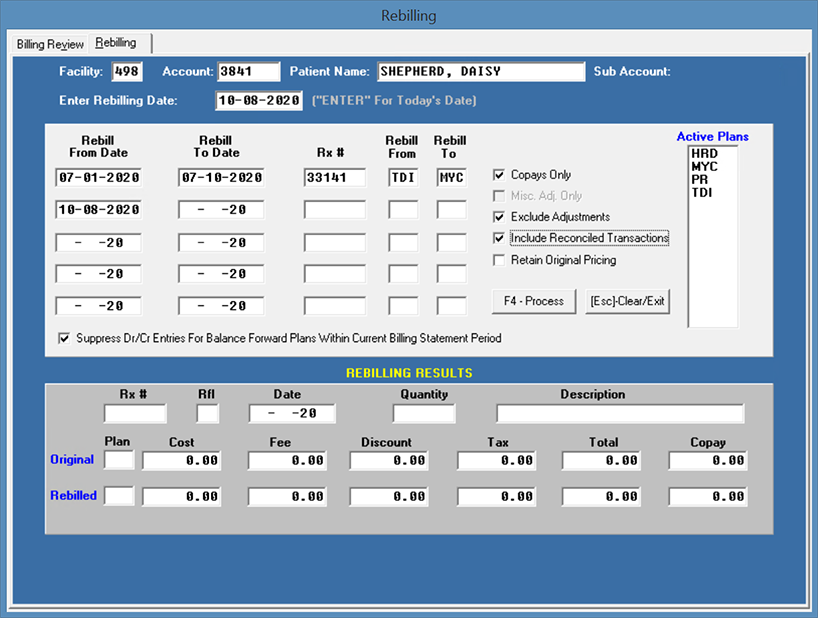
Task: Click the Description field in results
Action: click(620, 414)
